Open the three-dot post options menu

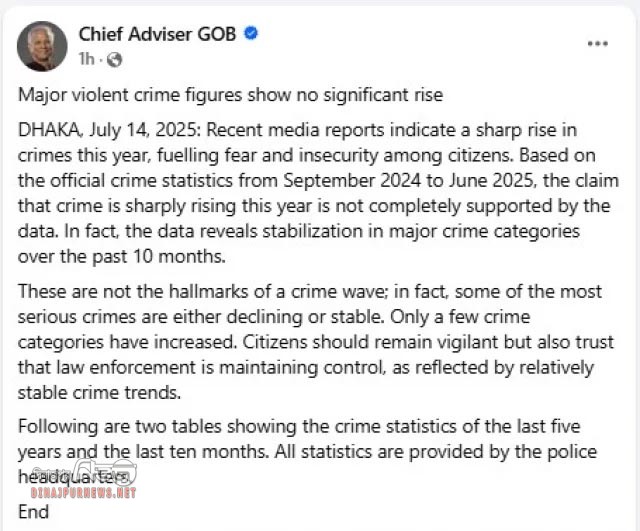(598, 44)
